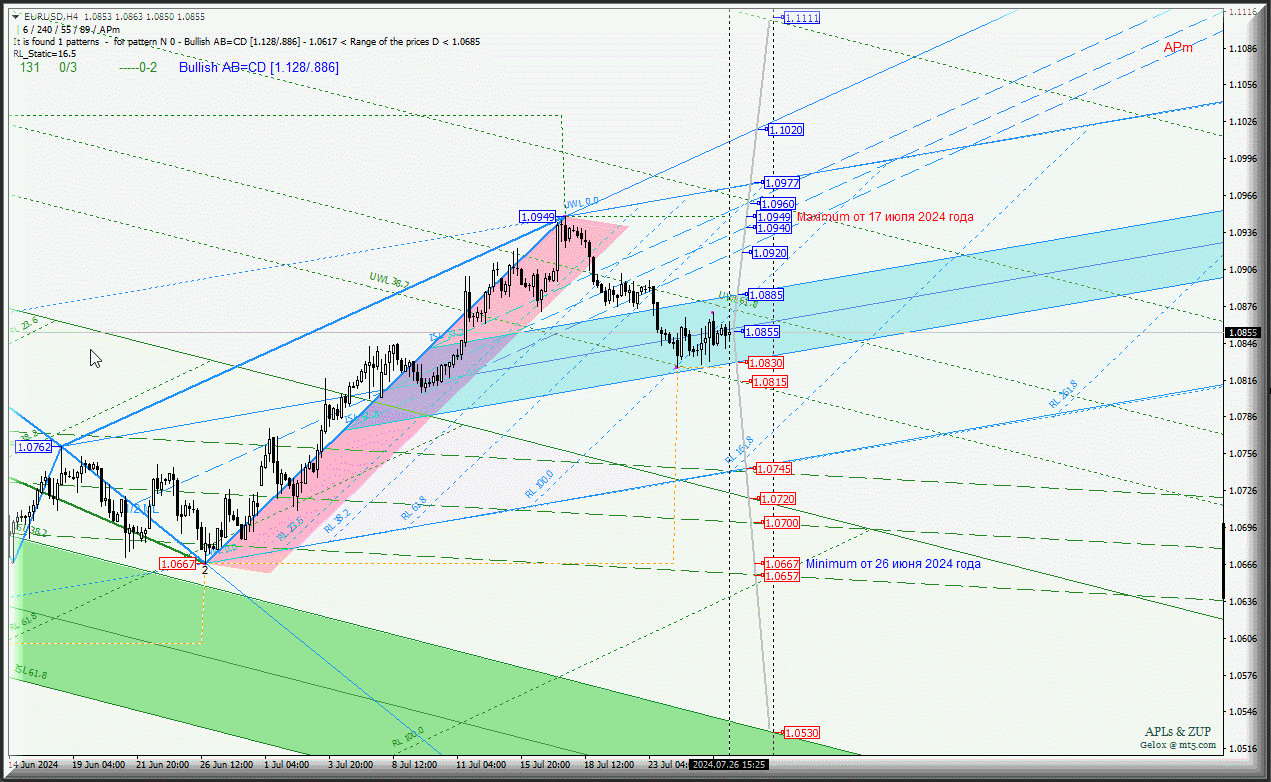Click the 1.1111 price level marker

pyautogui.click(x=801, y=18)
